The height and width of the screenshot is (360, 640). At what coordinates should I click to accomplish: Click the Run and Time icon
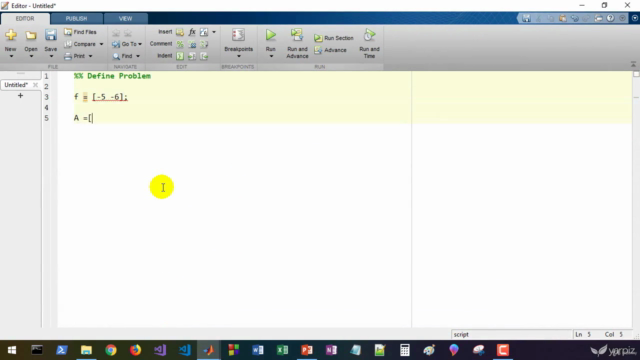[x=369, y=35]
